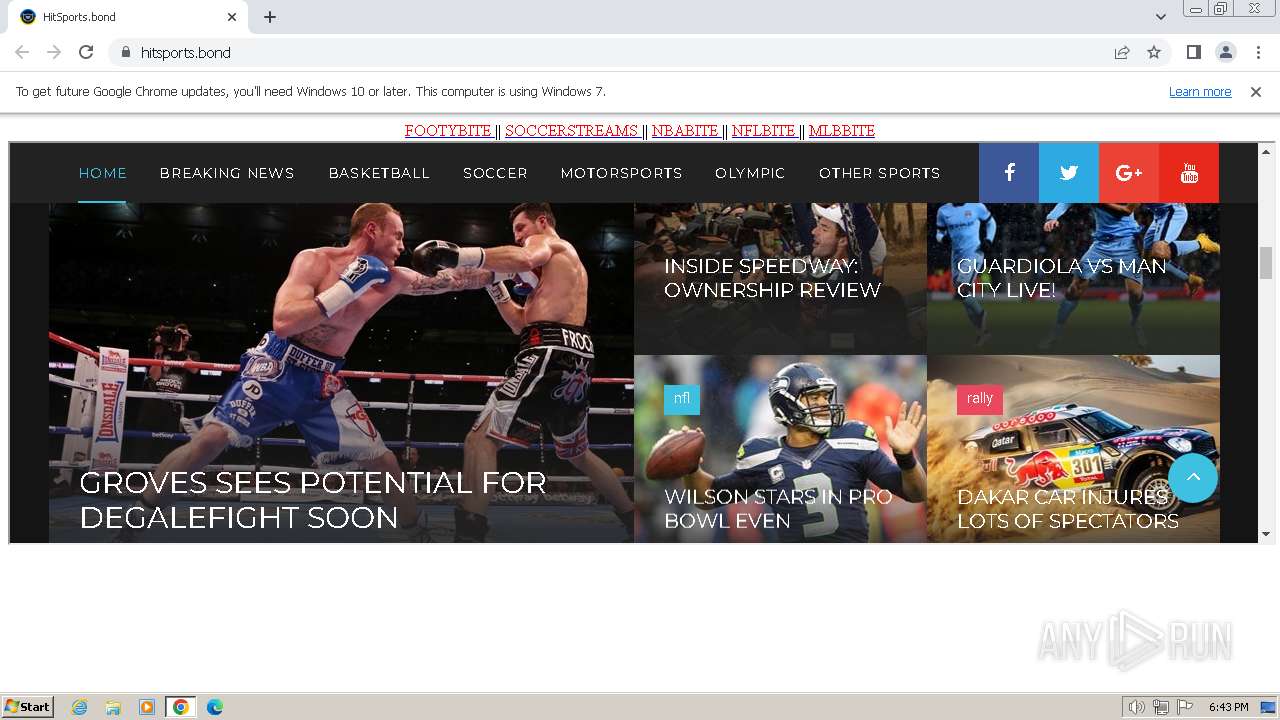Reload the hitsports.bond page
The image size is (1280, 720).
click(x=86, y=52)
